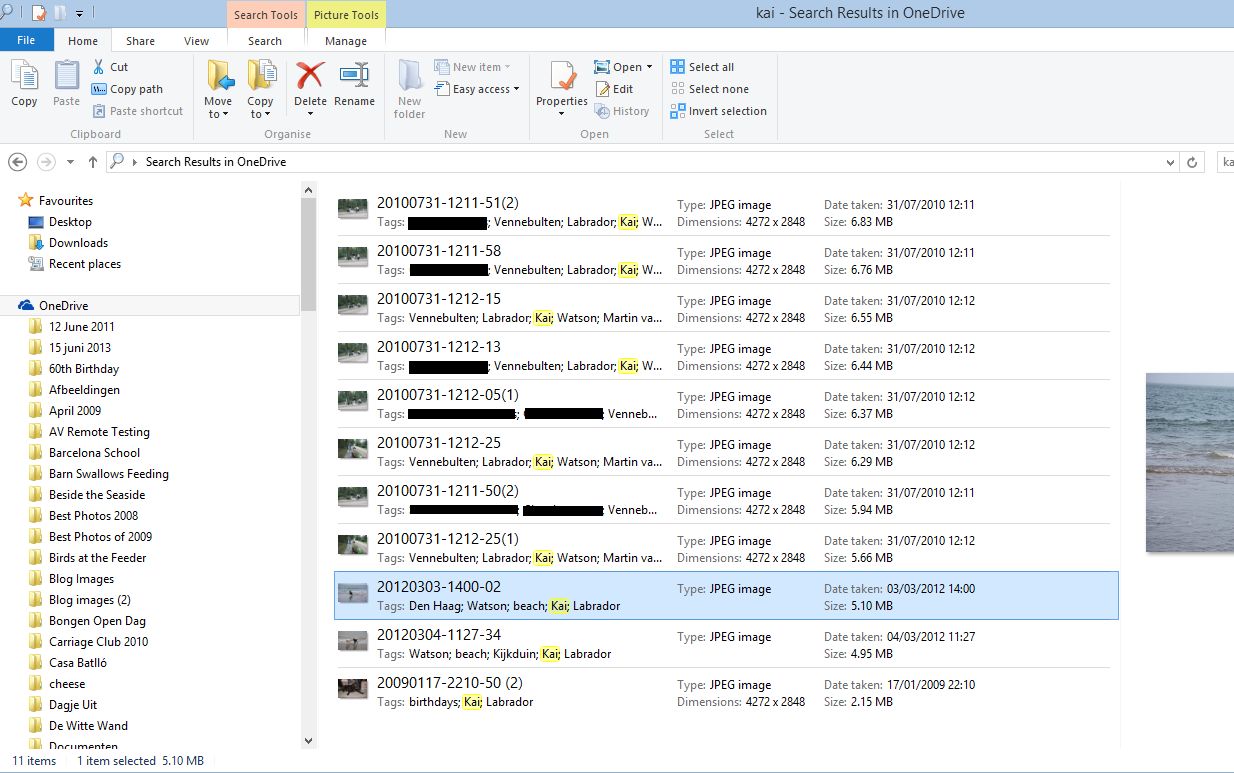Select the 20120304-1127-34 result

(726, 644)
